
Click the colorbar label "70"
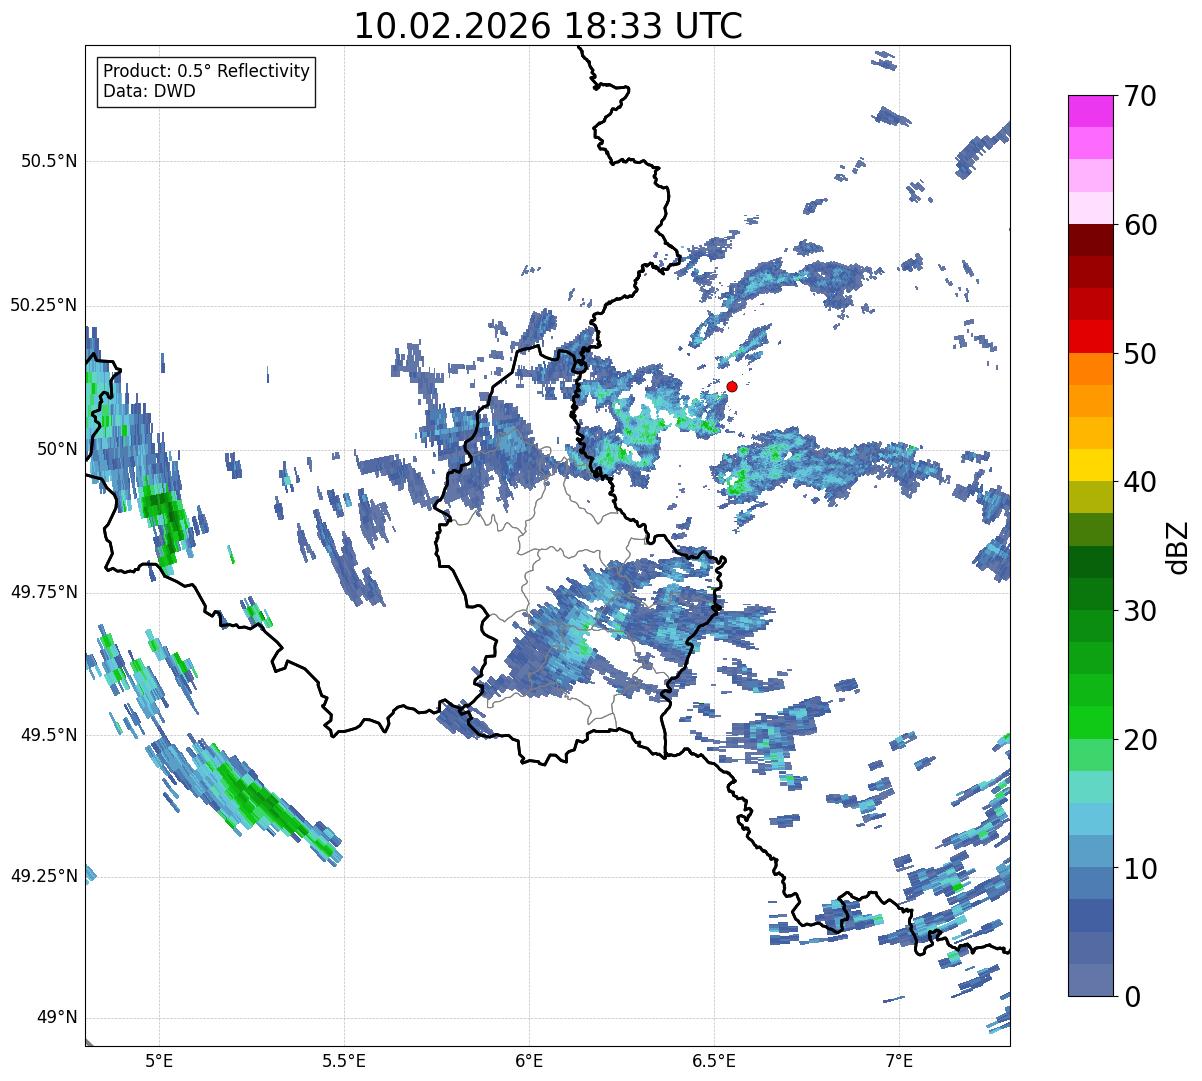1140,96
